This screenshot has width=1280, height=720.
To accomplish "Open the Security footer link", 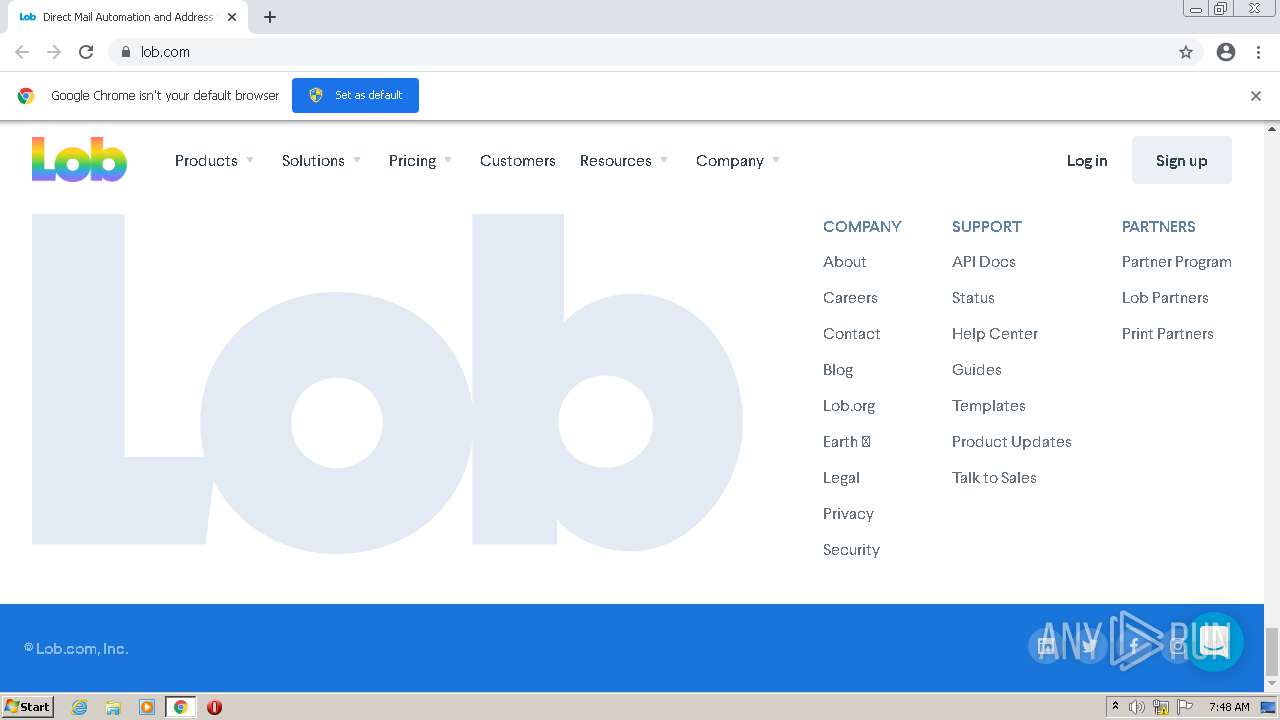I will pyautogui.click(x=851, y=550).
